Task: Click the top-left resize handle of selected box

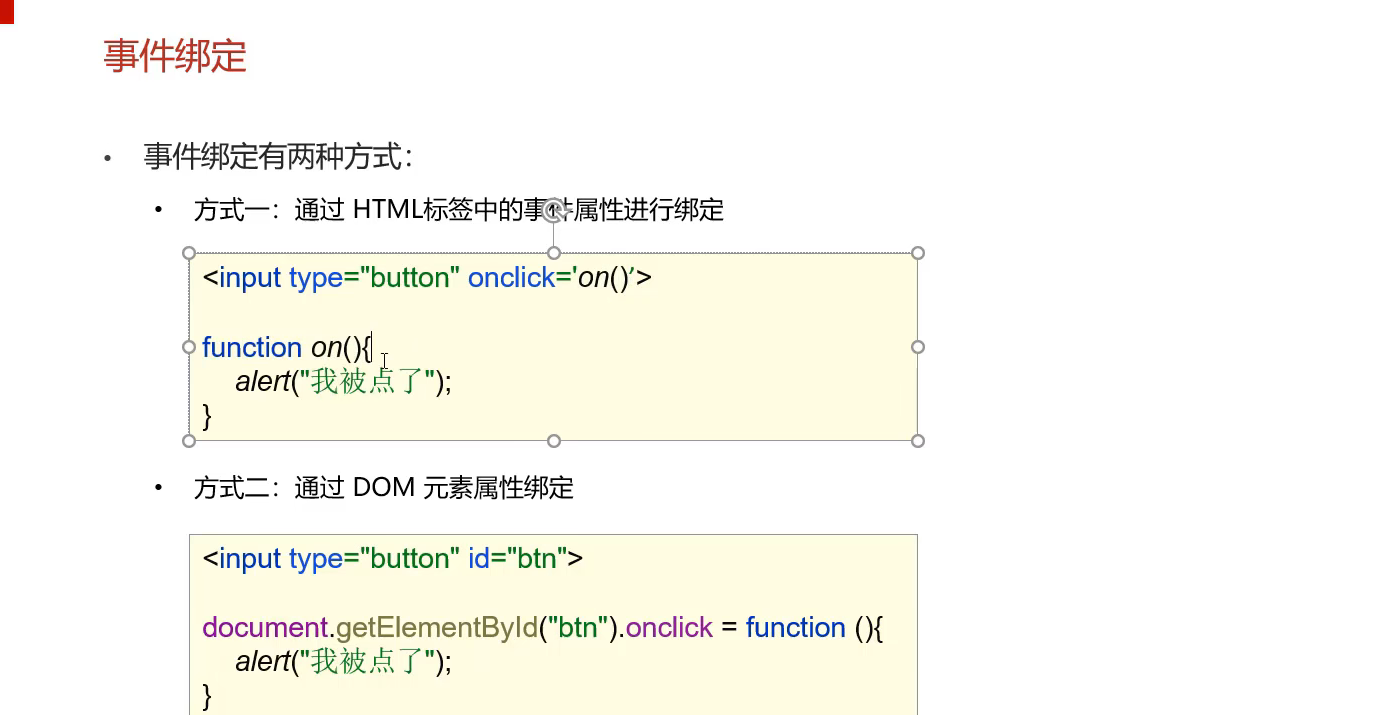Action: pyautogui.click(x=189, y=253)
